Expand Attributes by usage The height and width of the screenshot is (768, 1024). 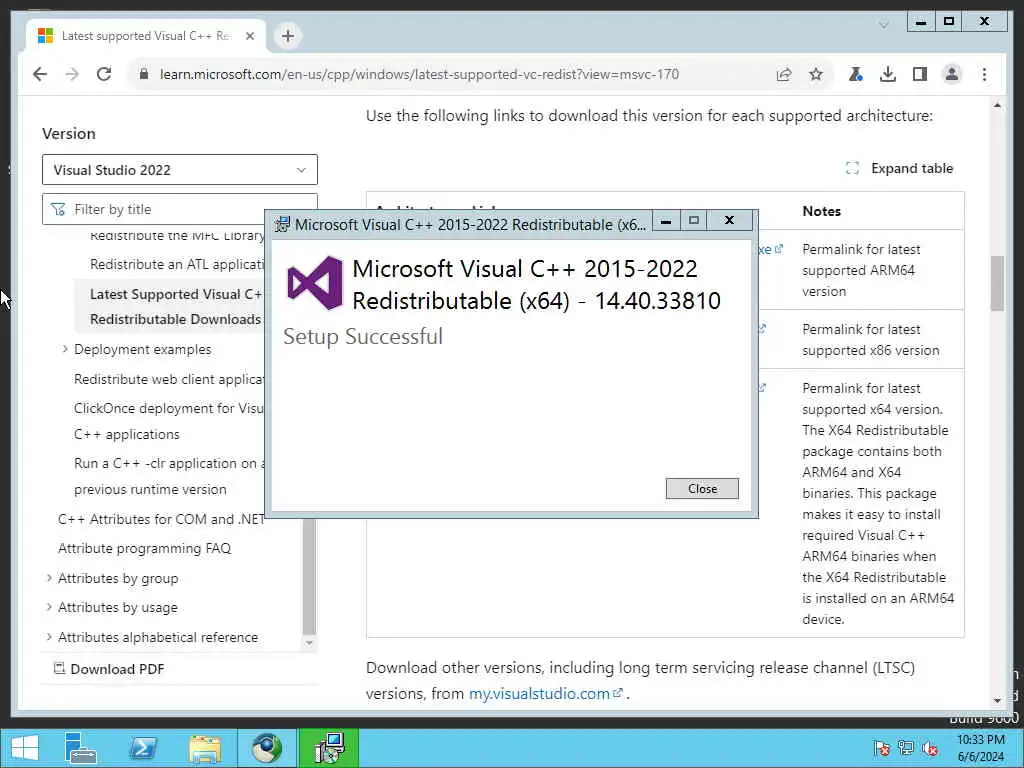pyautogui.click(x=49, y=607)
